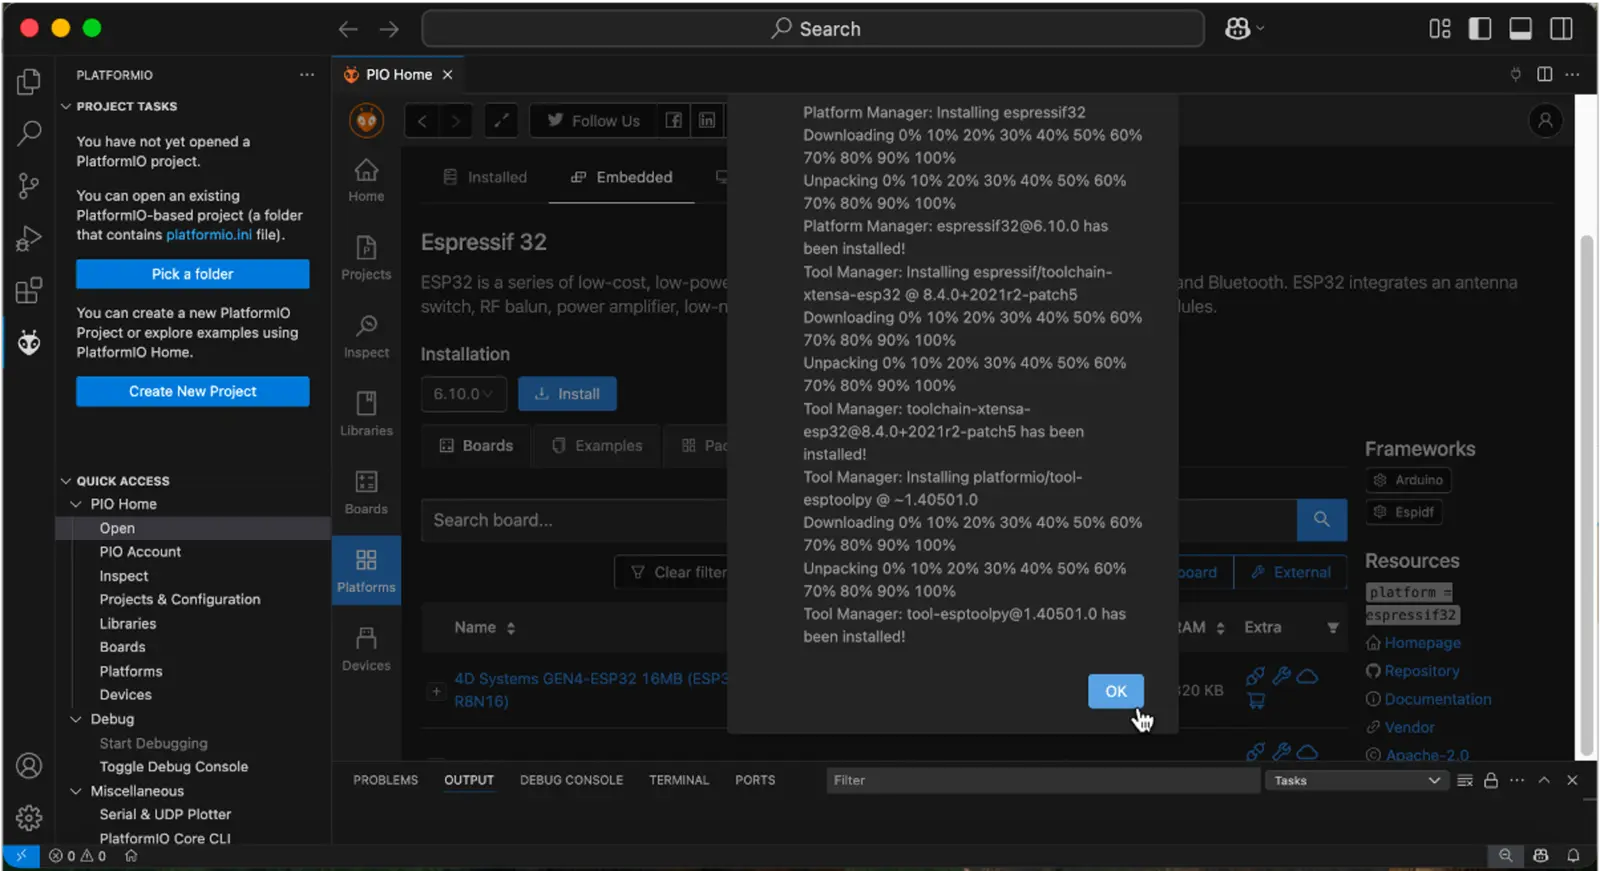Click the Arduino framework tag
Screen dimensions: 1600x871
(1408, 480)
